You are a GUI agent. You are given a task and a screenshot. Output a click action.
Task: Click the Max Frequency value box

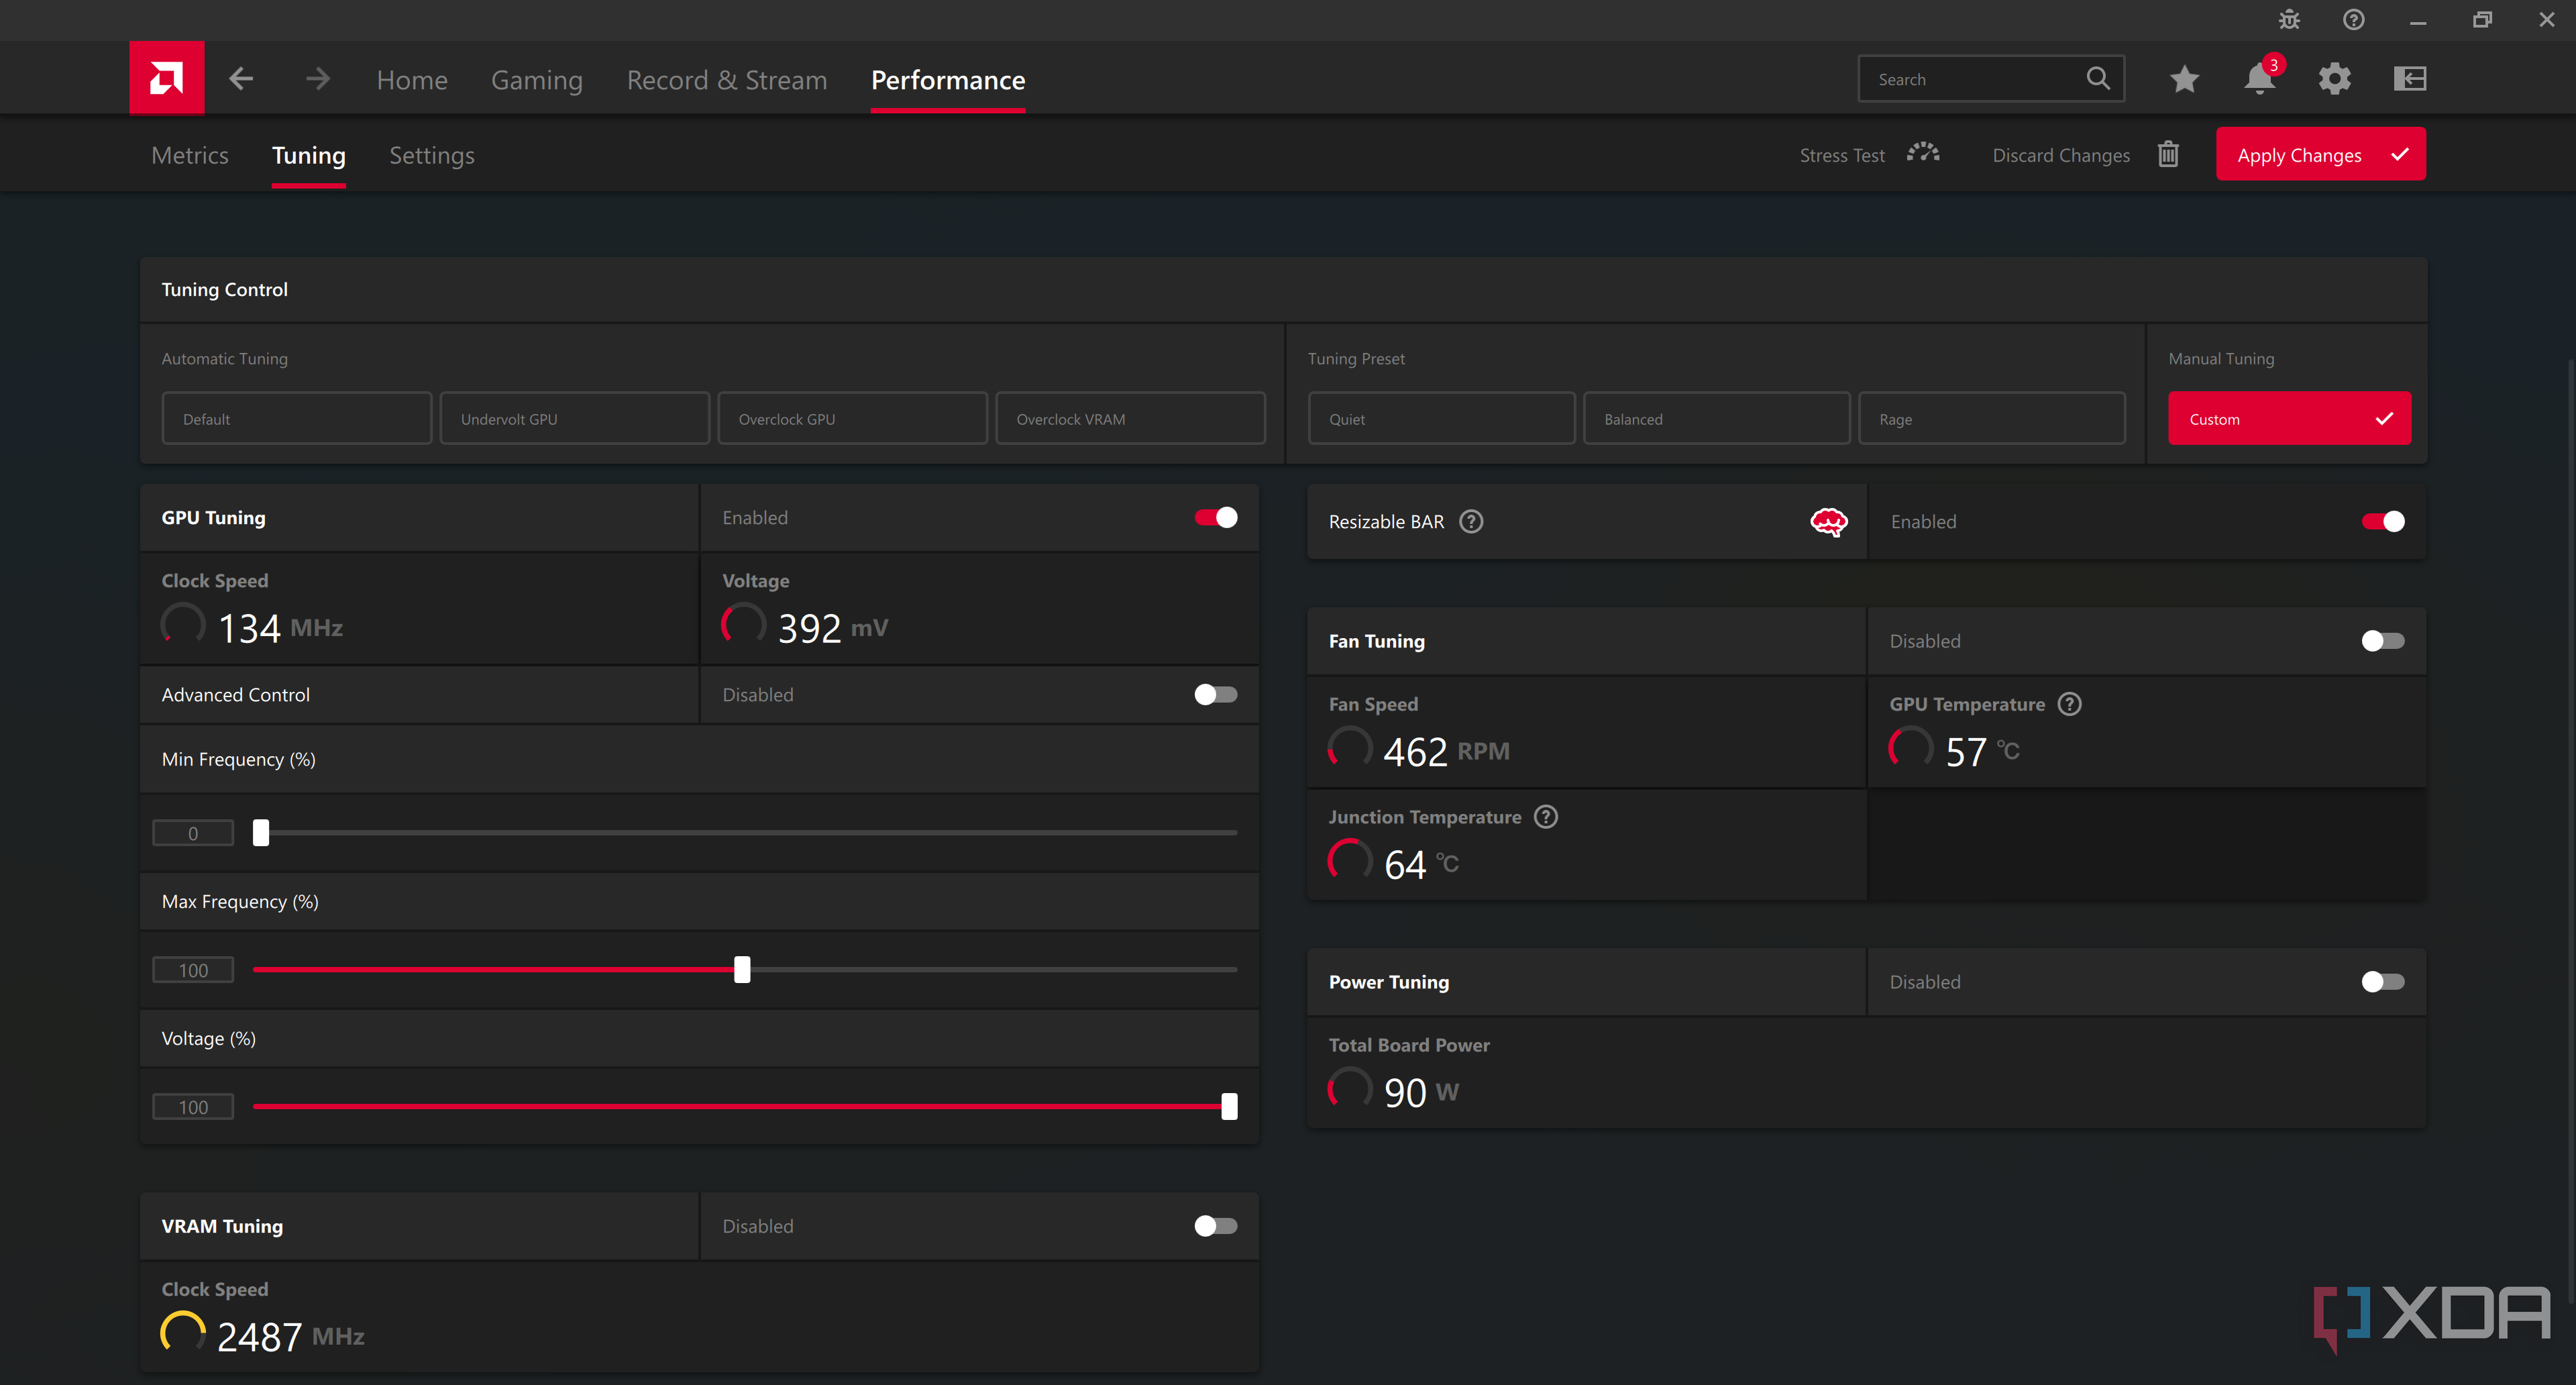pyautogui.click(x=193, y=969)
